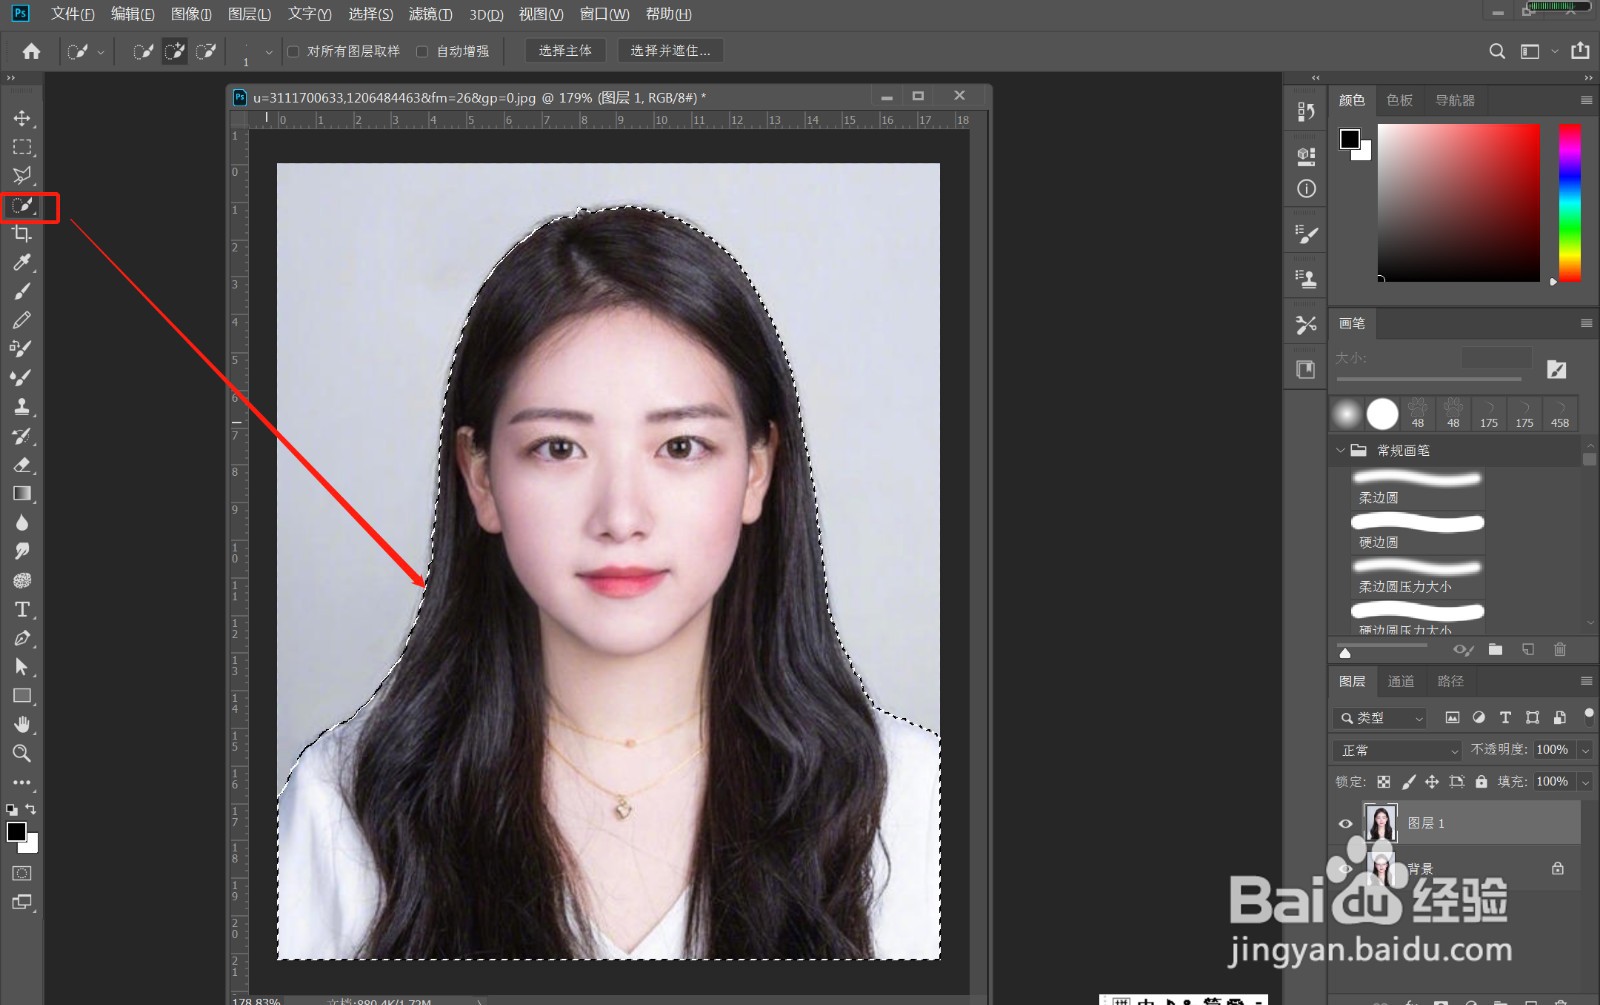
Task: Choose the Add to selection mode
Action: (175, 51)
